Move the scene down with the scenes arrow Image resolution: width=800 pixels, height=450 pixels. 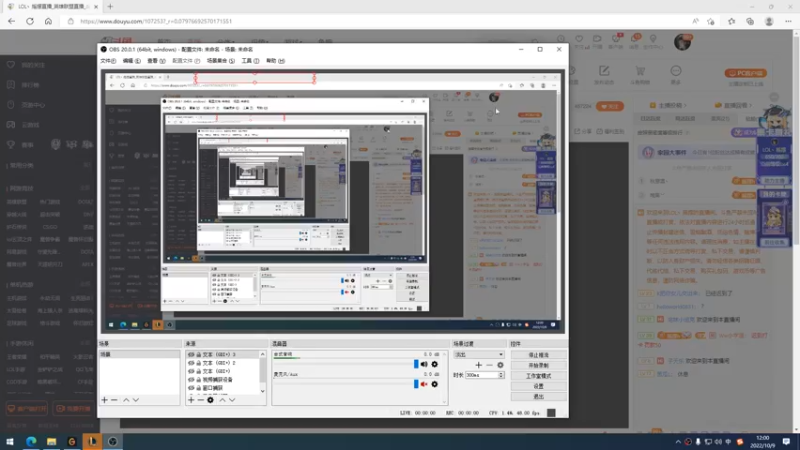click(x=136, y=400)
